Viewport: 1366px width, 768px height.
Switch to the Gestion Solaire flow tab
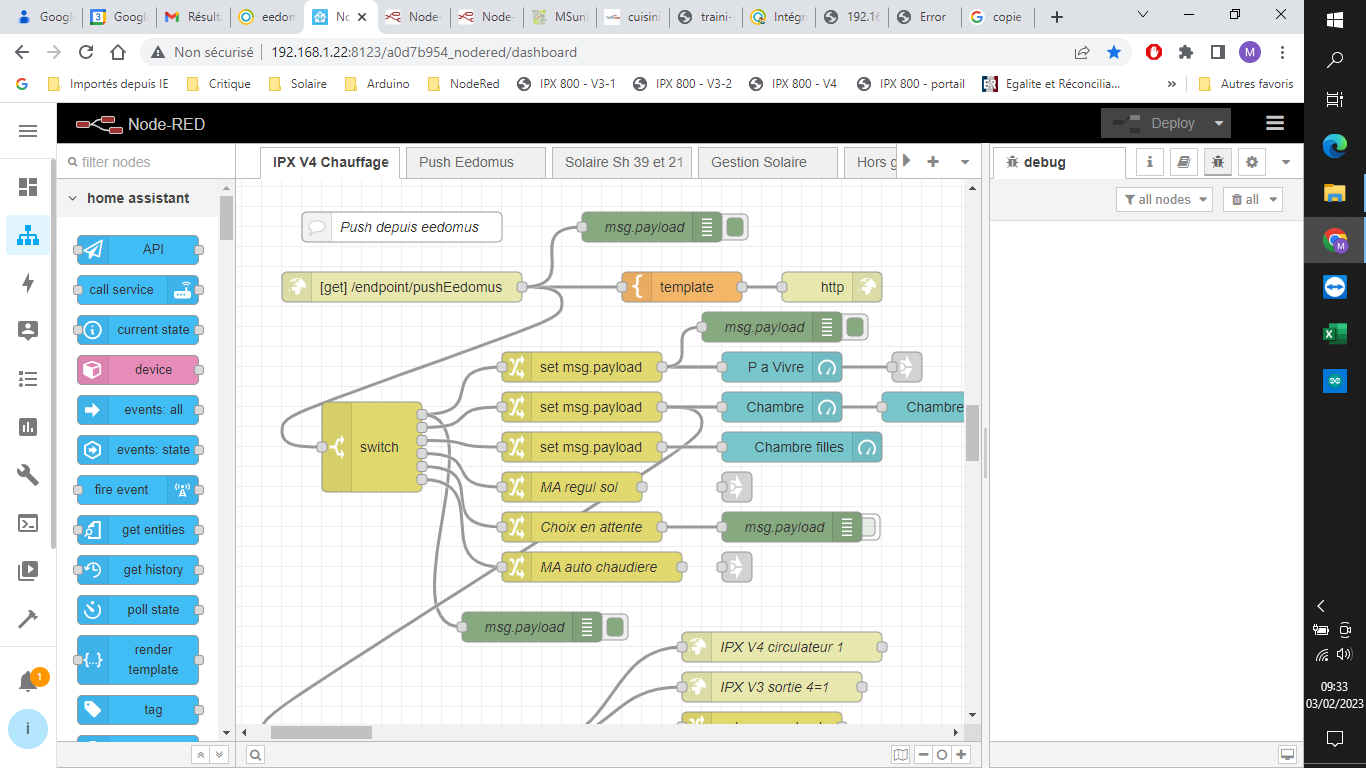tap(758, 162)
